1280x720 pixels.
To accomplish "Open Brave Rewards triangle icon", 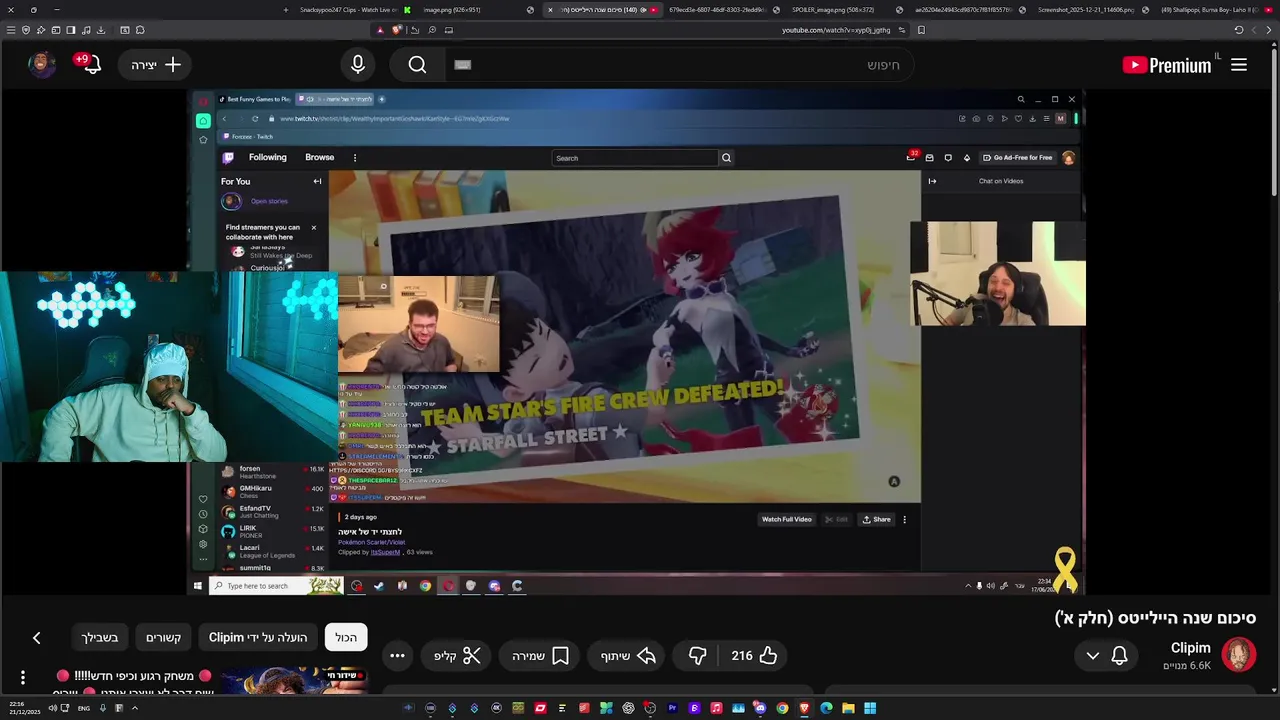I will [x=380, y=30].
